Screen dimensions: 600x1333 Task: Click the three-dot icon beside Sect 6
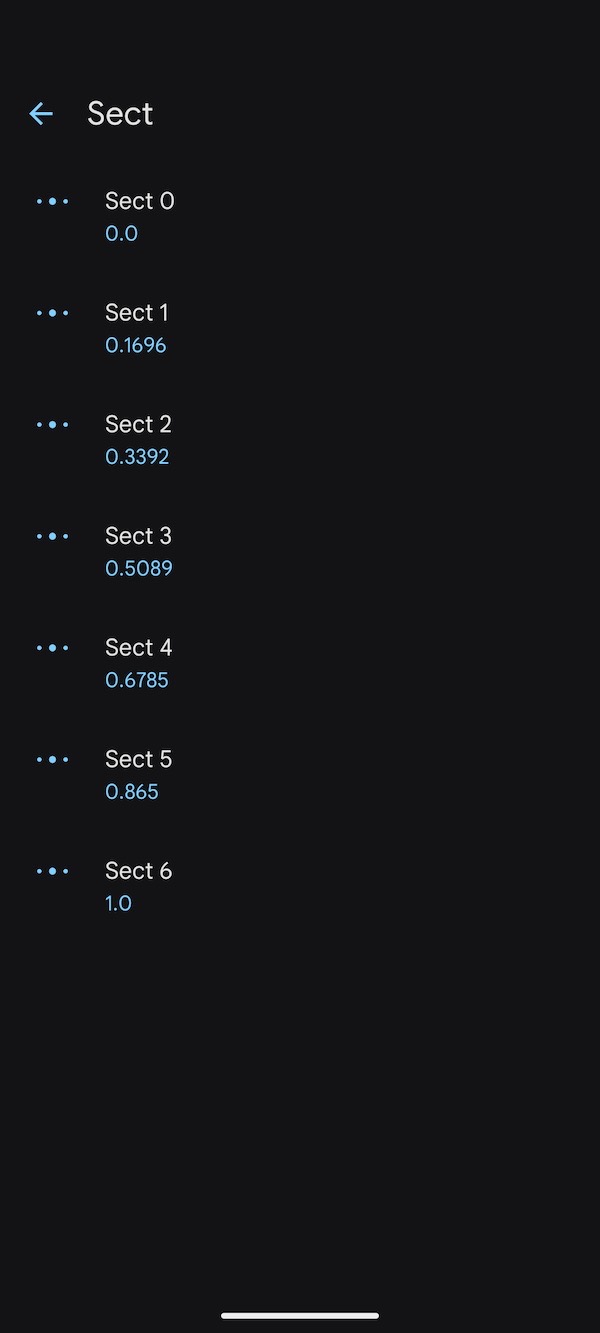(52, 871)
